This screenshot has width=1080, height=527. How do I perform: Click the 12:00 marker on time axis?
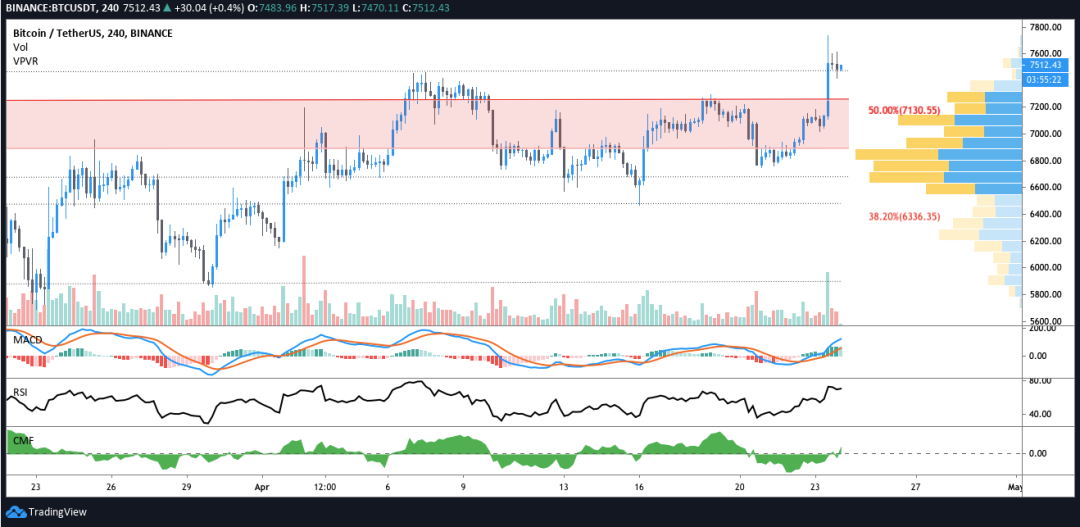point(325,487)
